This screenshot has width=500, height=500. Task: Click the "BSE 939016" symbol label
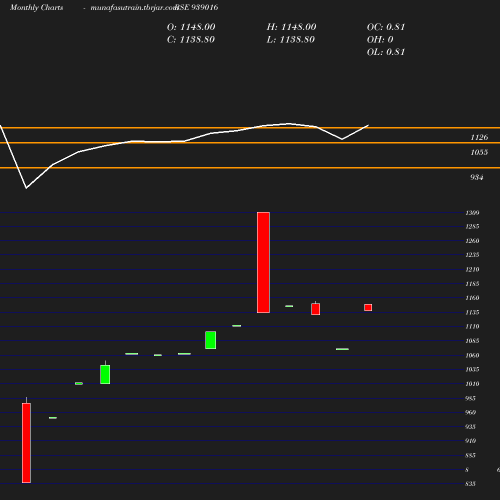[x=197, y=8]
